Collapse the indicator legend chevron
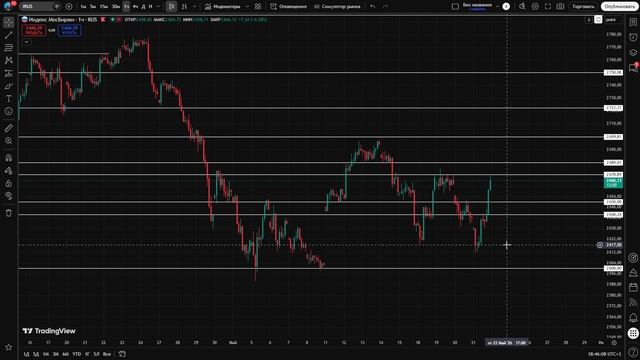 click(26, 42)
